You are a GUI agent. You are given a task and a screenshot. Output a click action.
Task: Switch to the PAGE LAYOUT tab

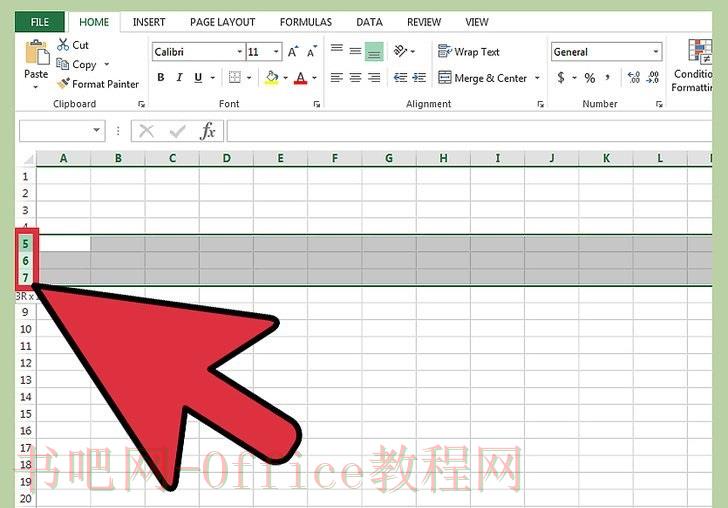coord(222,22)
